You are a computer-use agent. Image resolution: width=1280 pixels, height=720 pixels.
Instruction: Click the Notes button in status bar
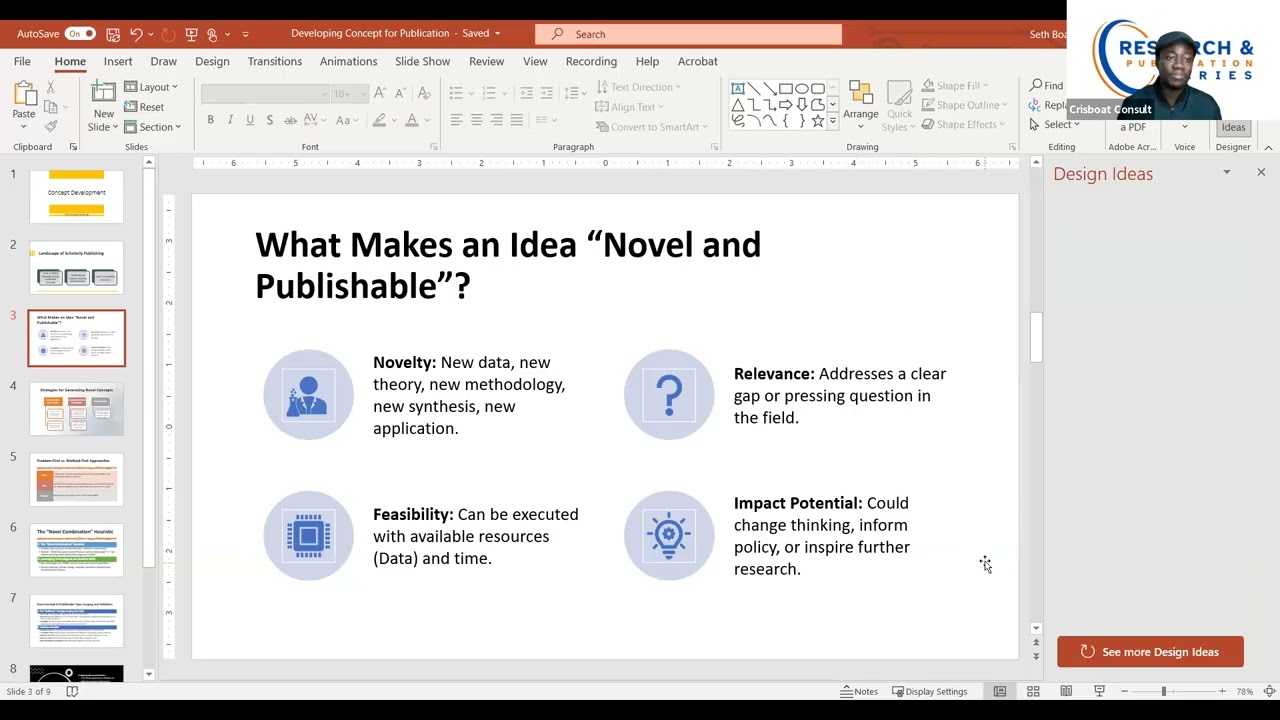point(859,691)
